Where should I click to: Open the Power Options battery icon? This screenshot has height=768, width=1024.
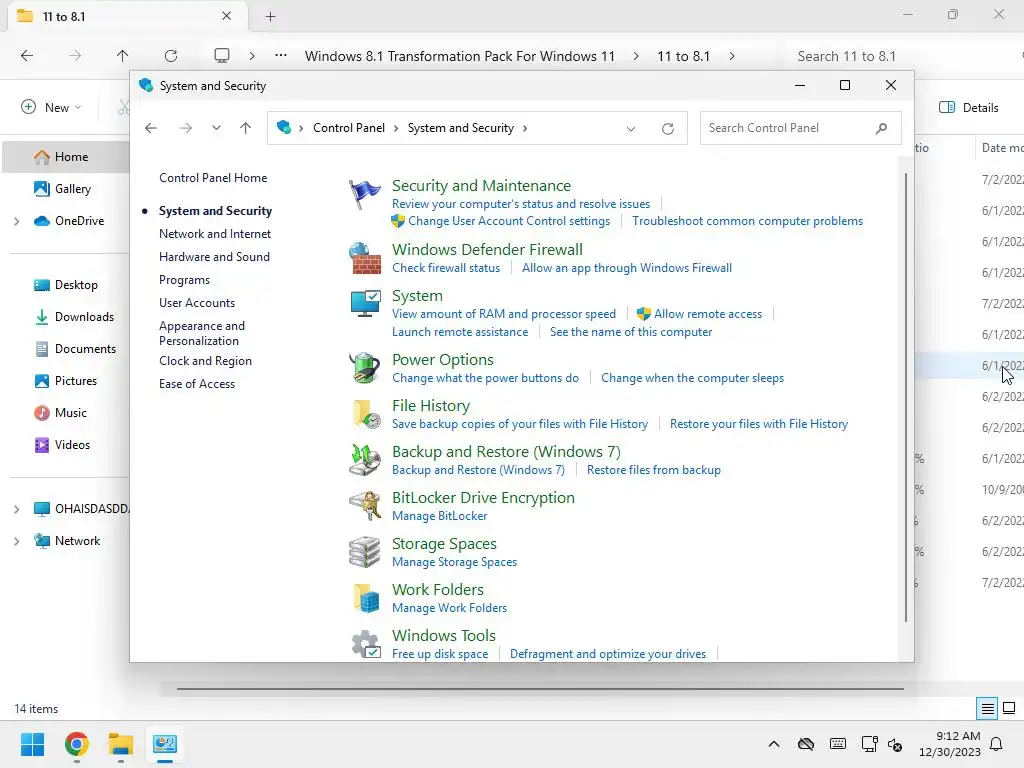pyautogui.click(x=364, y=368)
